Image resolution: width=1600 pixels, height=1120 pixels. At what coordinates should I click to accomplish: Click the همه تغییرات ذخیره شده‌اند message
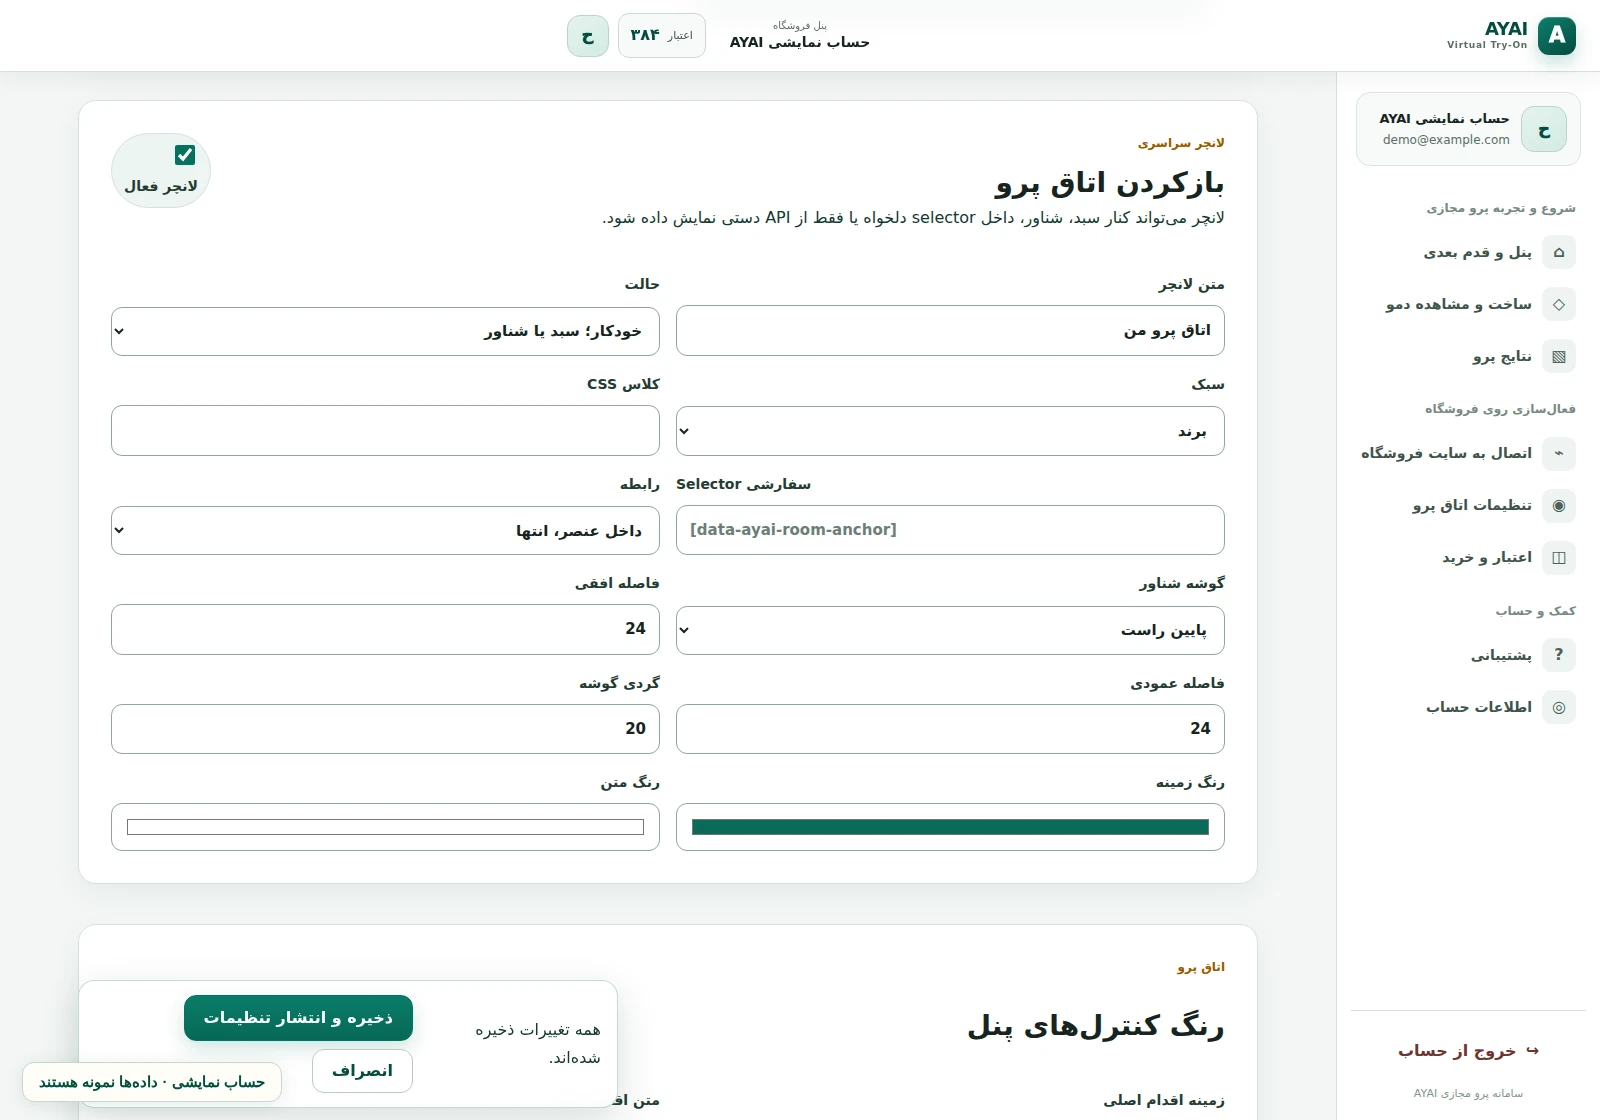(538, 1044)
